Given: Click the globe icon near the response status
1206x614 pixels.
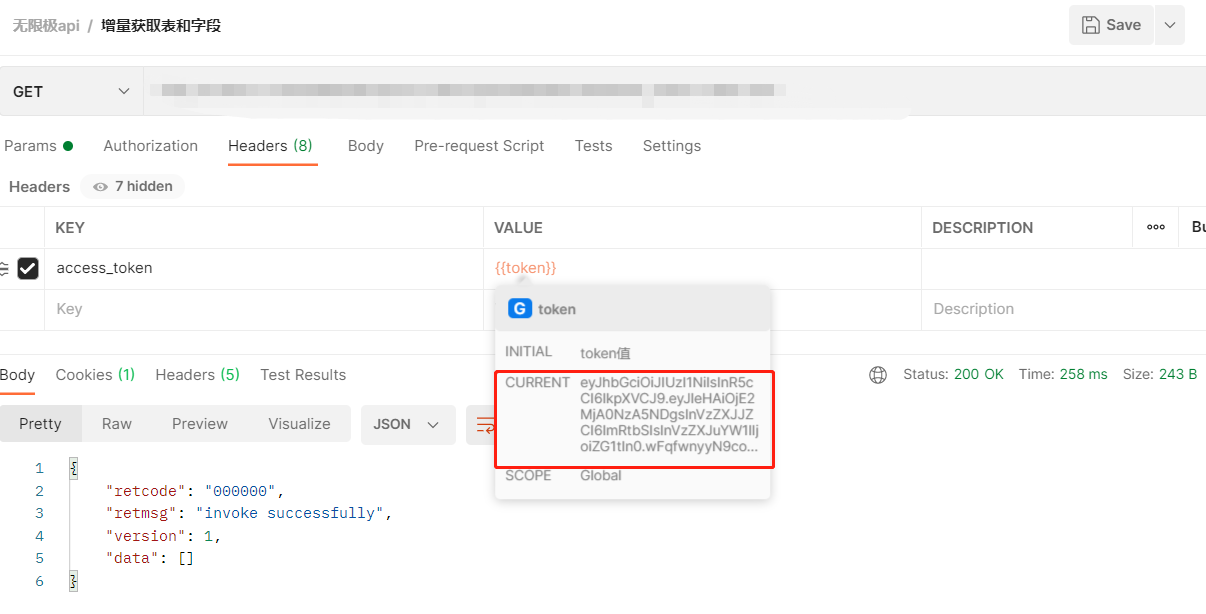Looking at the screenshot, I should tap(878, 375).
